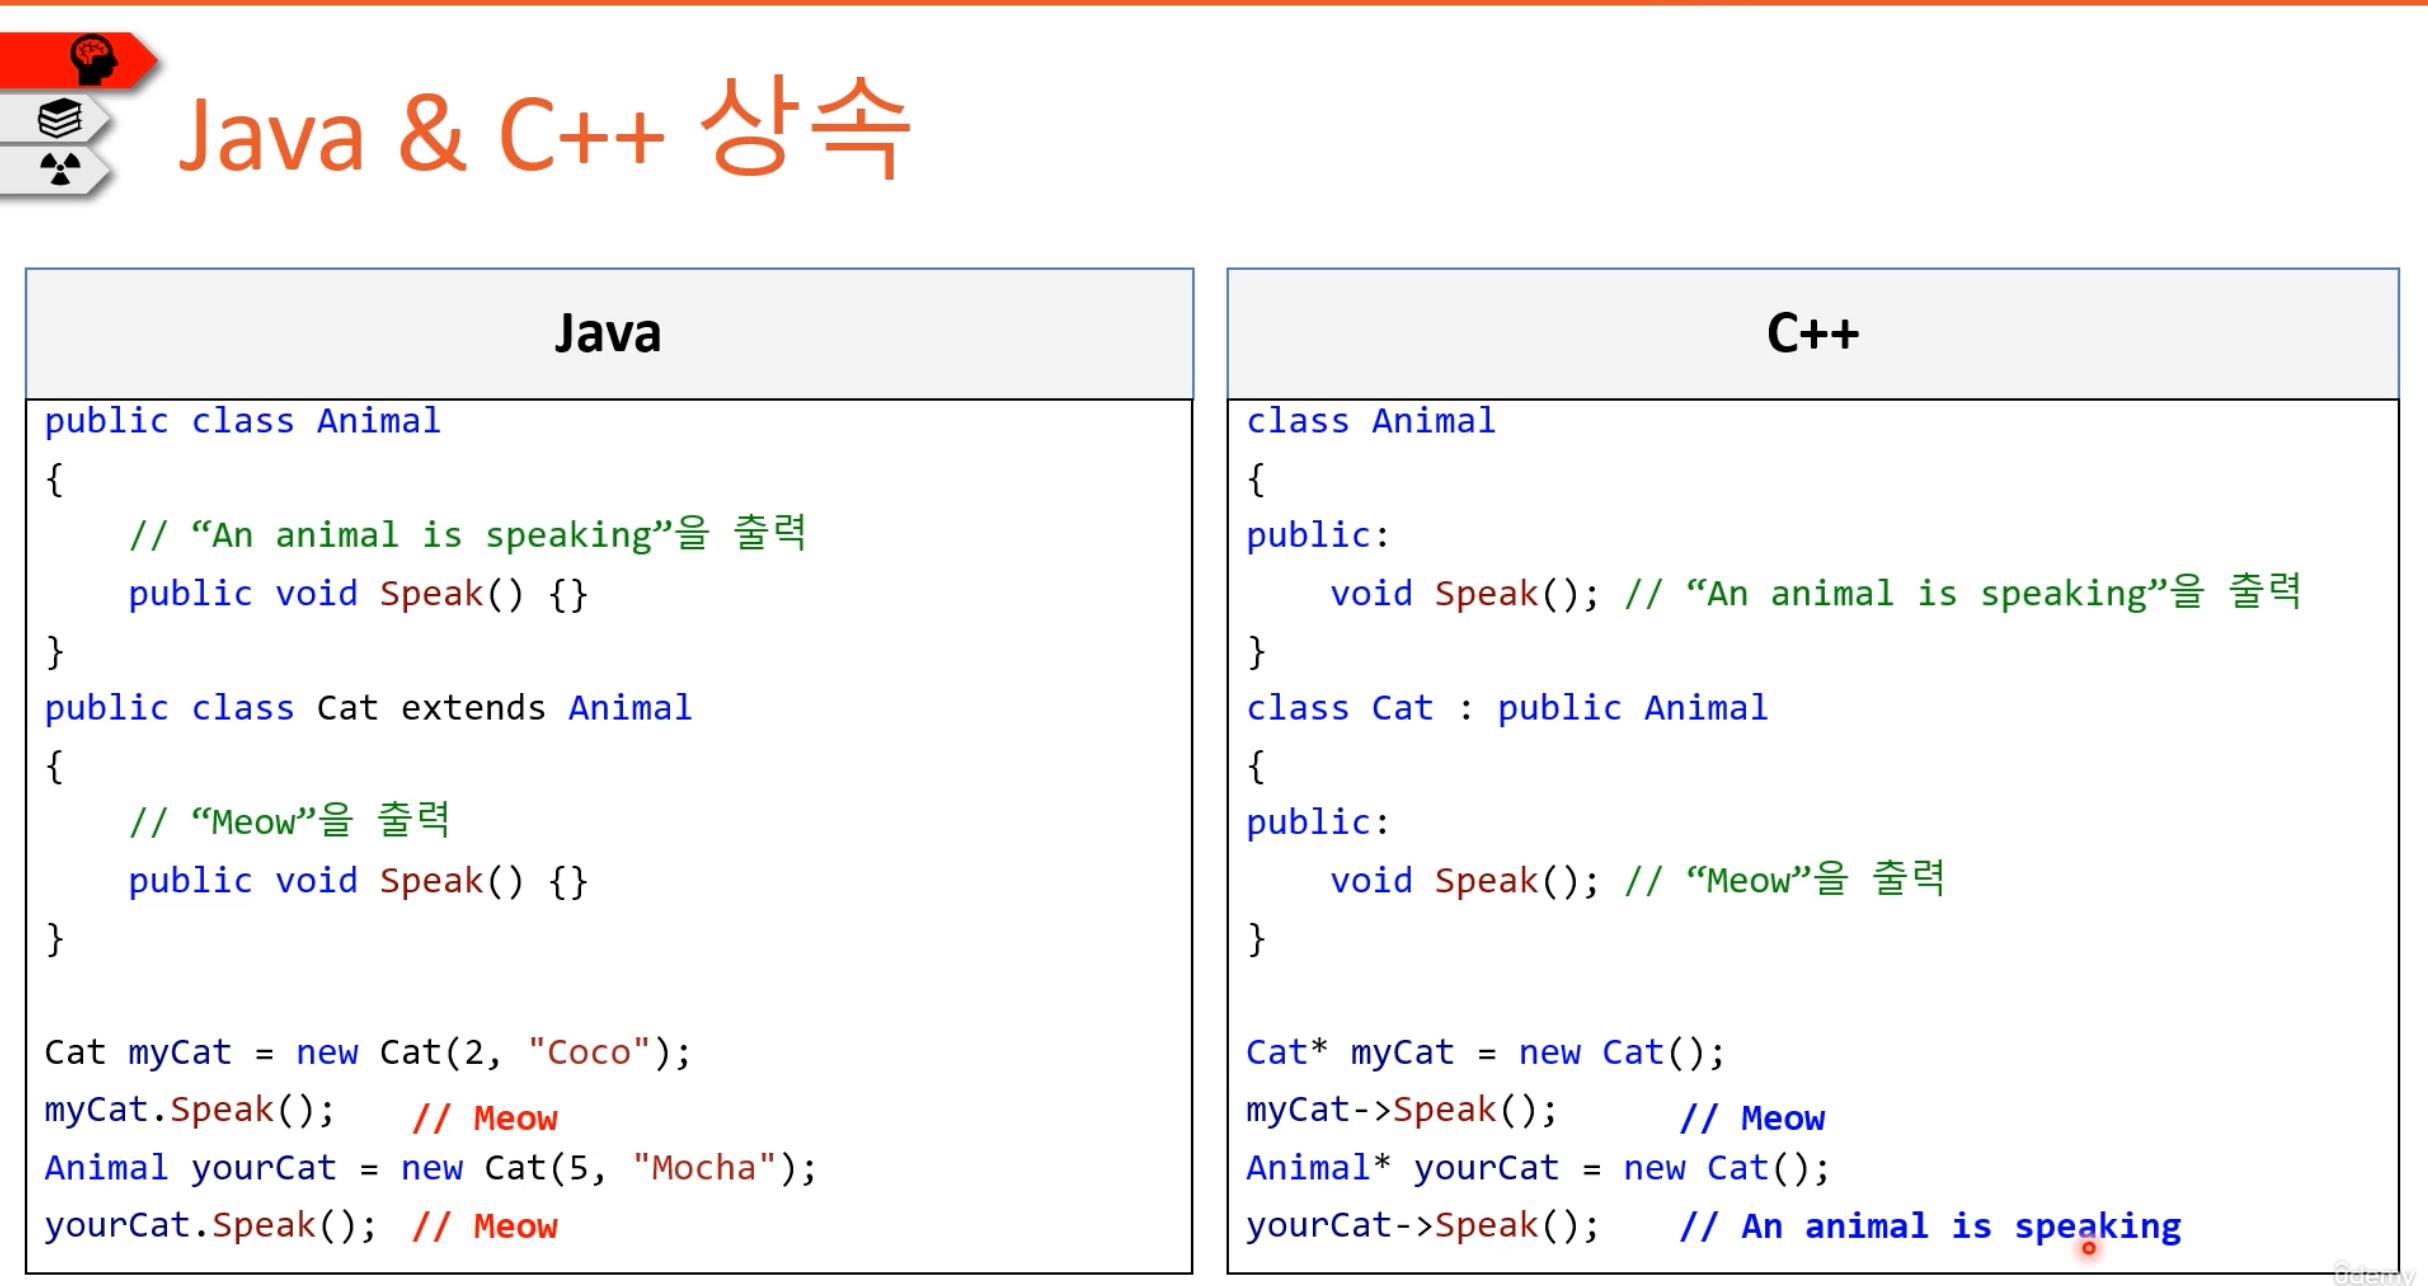Viewport: 2428px width, 1286px height.
Task: Click the slide title 'Java & C++ 상속'
Action: point(544,132)
